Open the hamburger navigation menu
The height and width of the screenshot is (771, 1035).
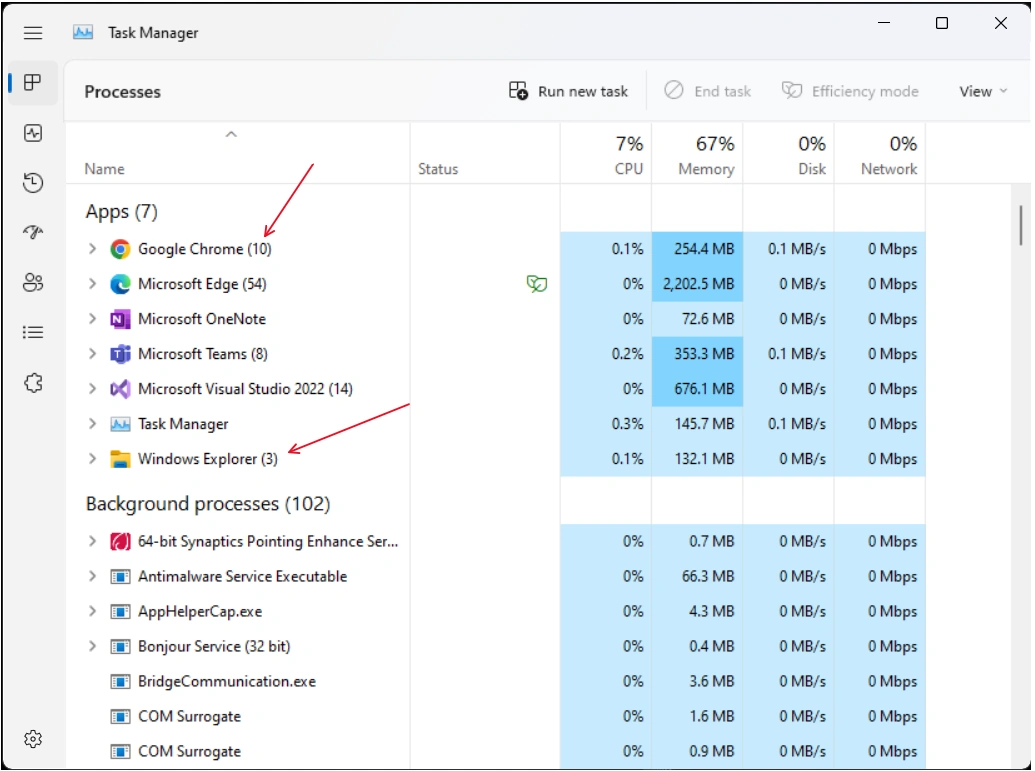pyautogui.click(x=32, y=33)
